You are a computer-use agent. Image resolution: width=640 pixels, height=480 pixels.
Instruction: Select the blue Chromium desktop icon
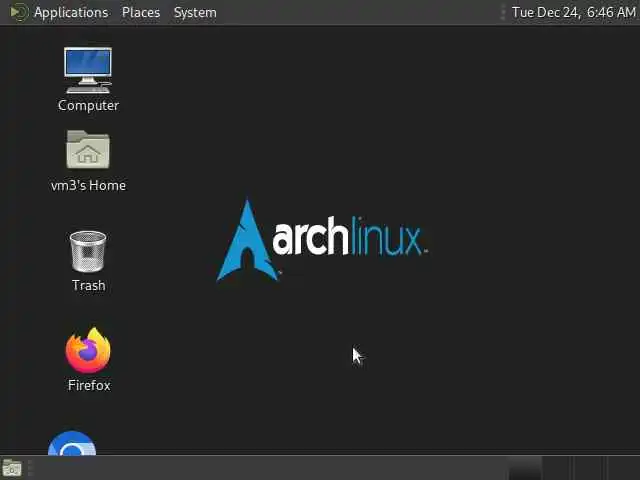[72, 443]
